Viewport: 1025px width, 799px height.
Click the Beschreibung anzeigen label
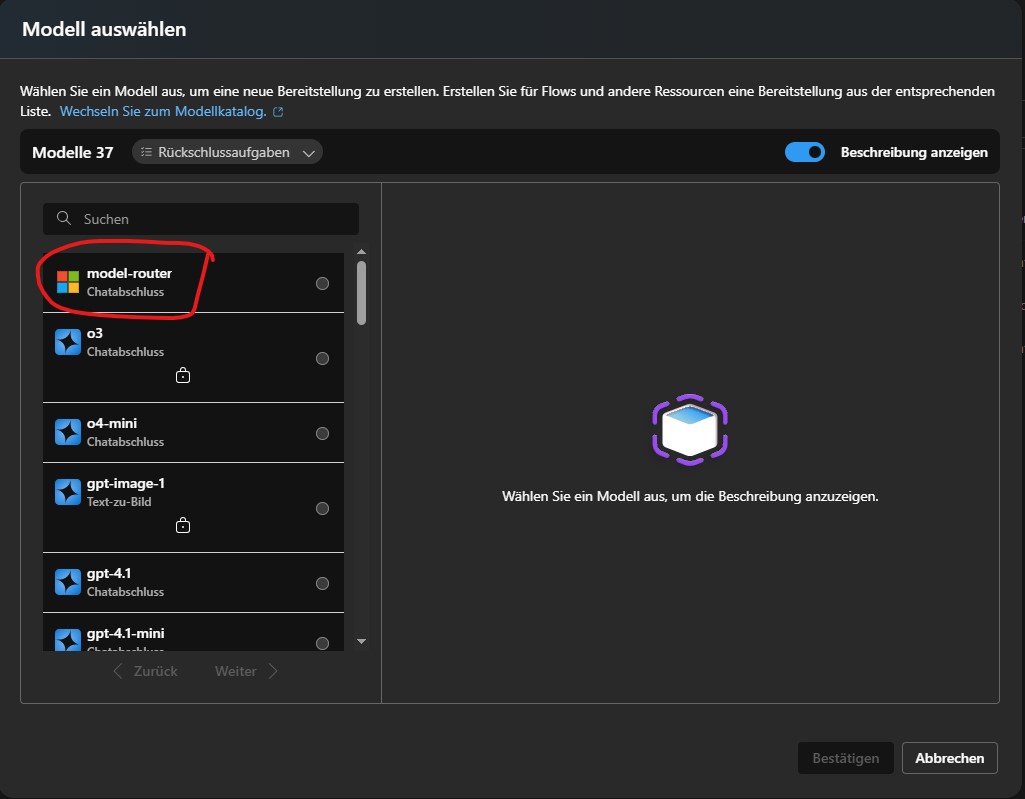914,152
